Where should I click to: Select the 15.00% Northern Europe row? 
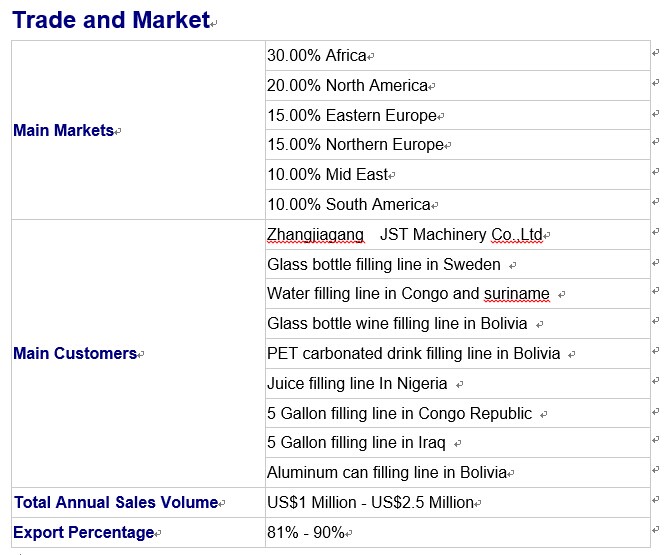point(458,145)
